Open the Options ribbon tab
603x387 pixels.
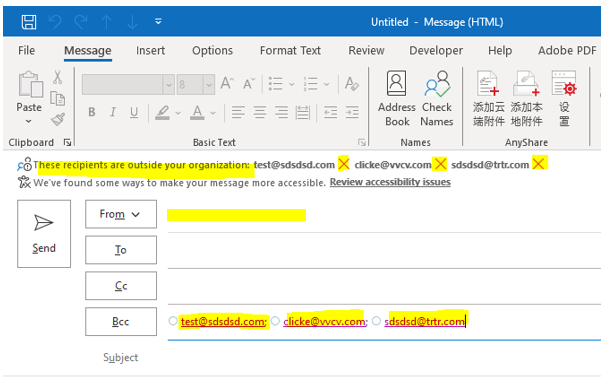tap(212, 50)
